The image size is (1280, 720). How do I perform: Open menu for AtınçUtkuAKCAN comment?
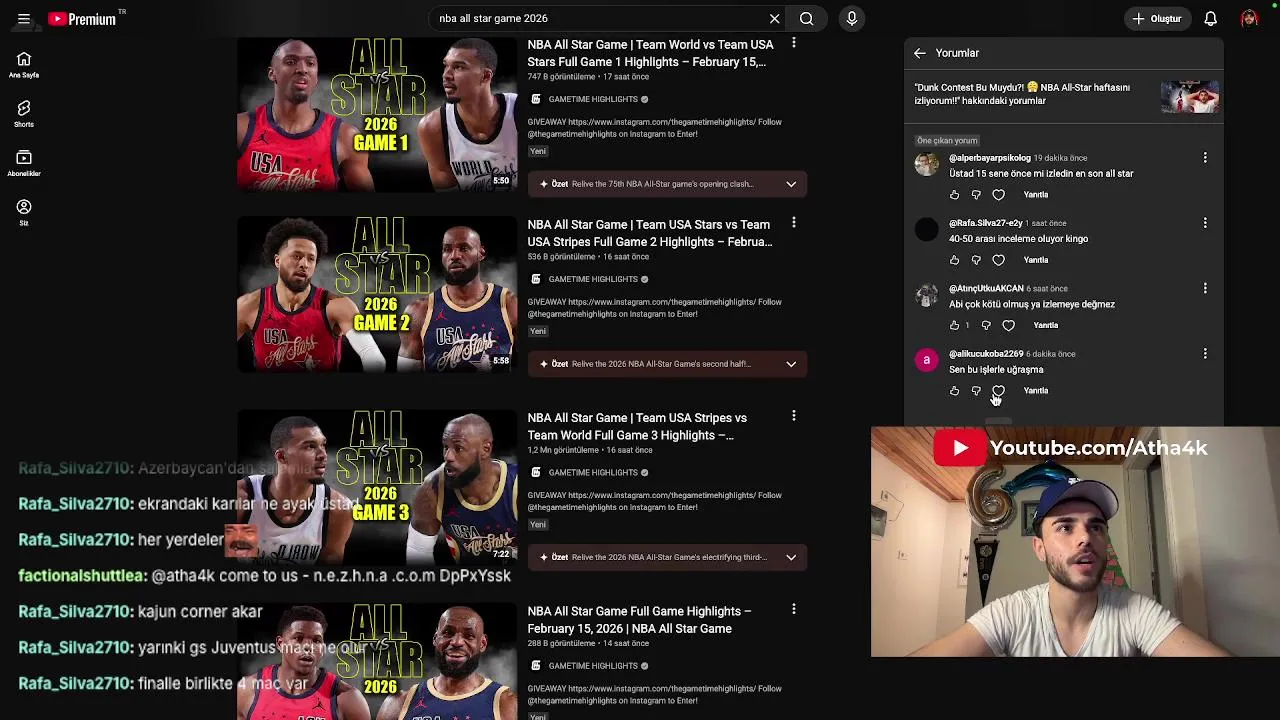(1205, 288)
